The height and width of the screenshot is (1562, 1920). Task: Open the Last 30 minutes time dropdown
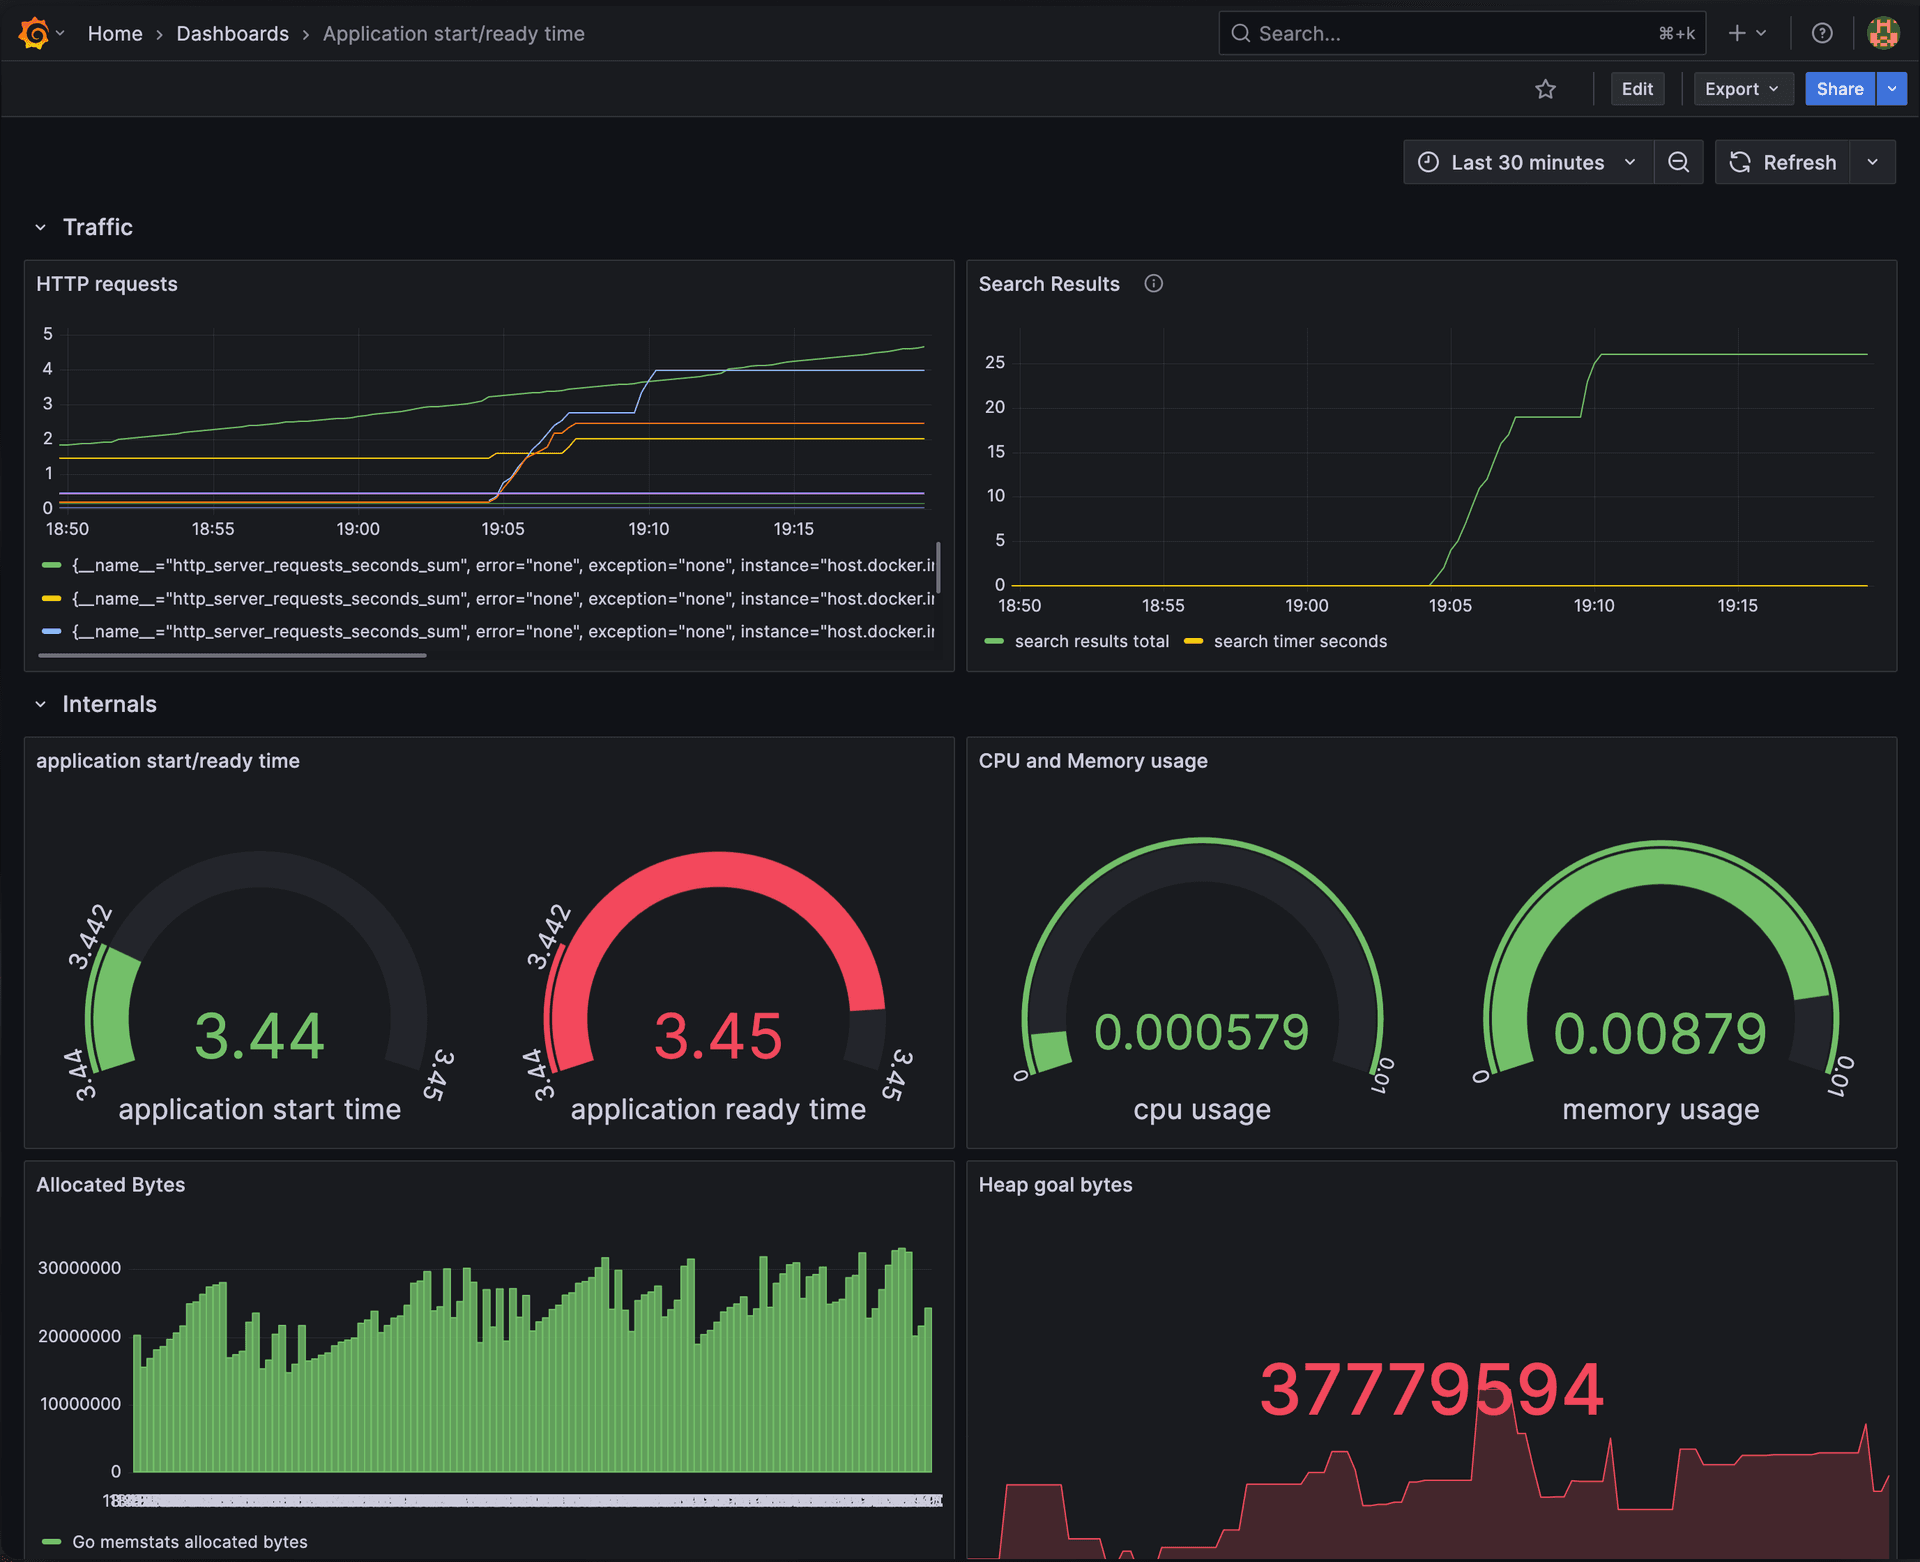[1527, 162]
